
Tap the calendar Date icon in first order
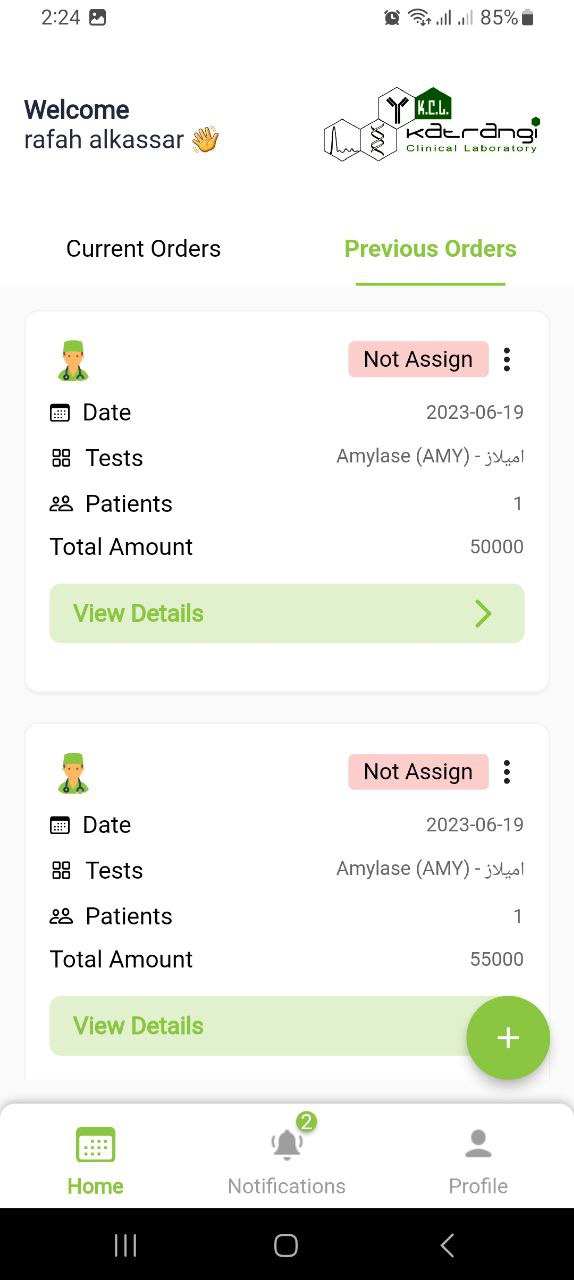point(60,412)
